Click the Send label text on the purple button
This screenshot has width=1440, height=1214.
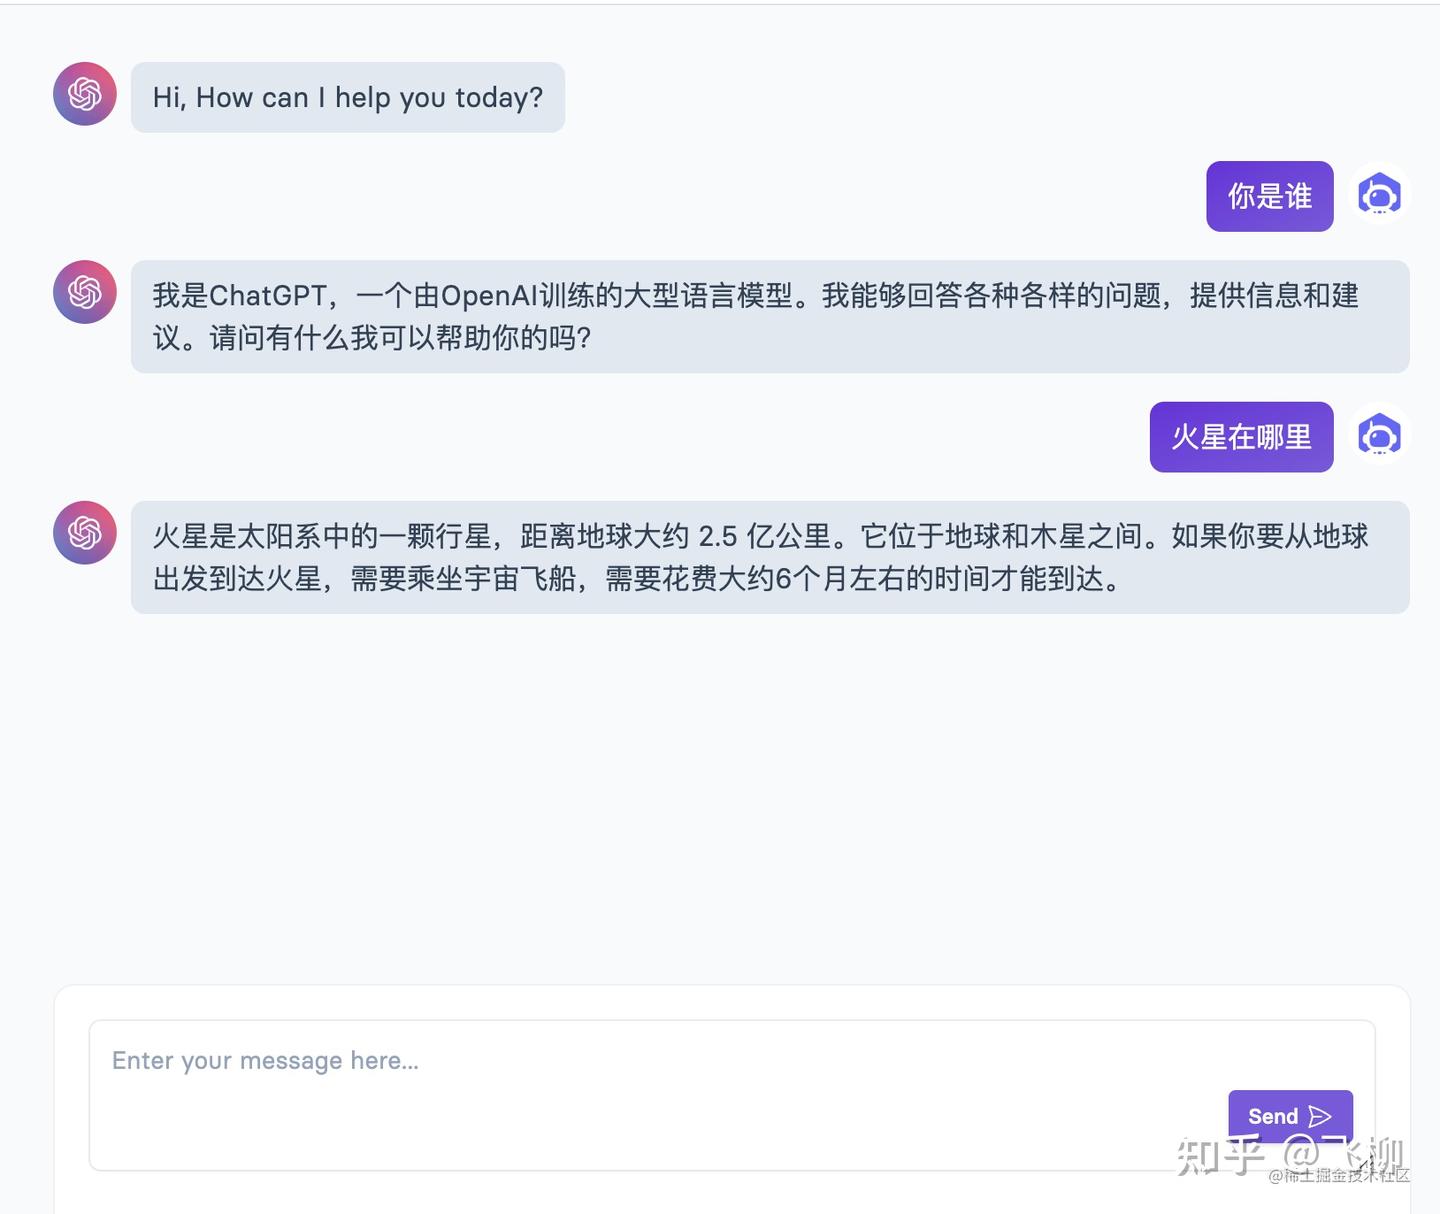1271,1115
